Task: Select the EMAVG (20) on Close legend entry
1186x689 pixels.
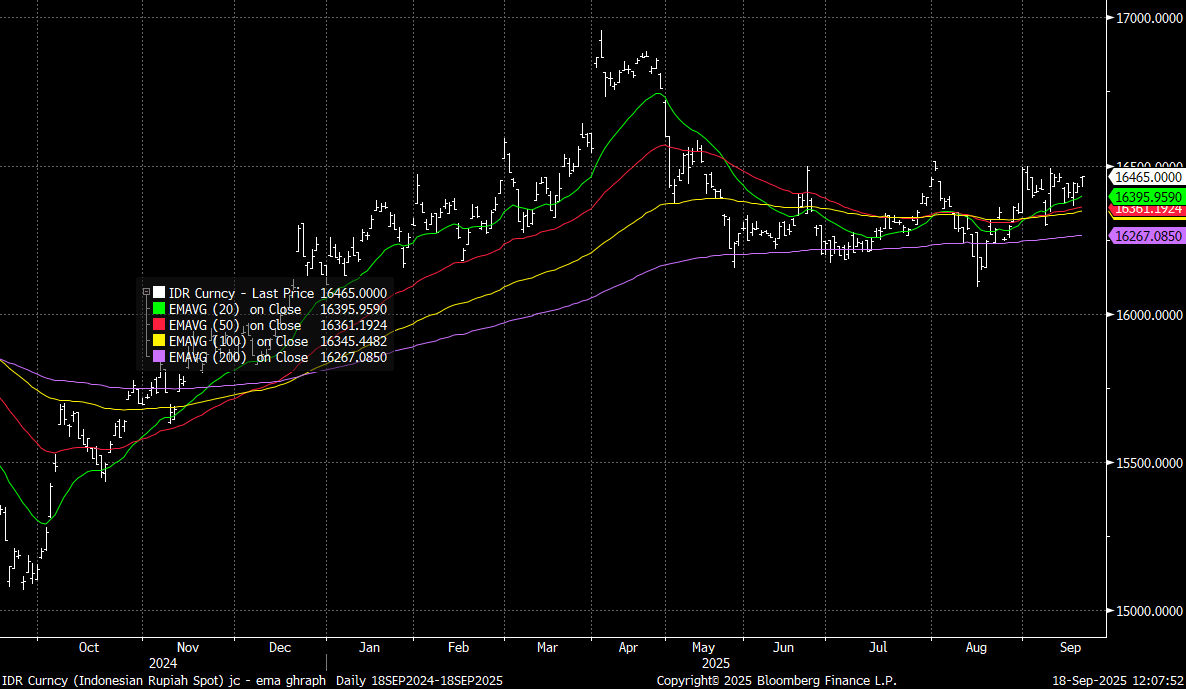Action: coord(277,309)
